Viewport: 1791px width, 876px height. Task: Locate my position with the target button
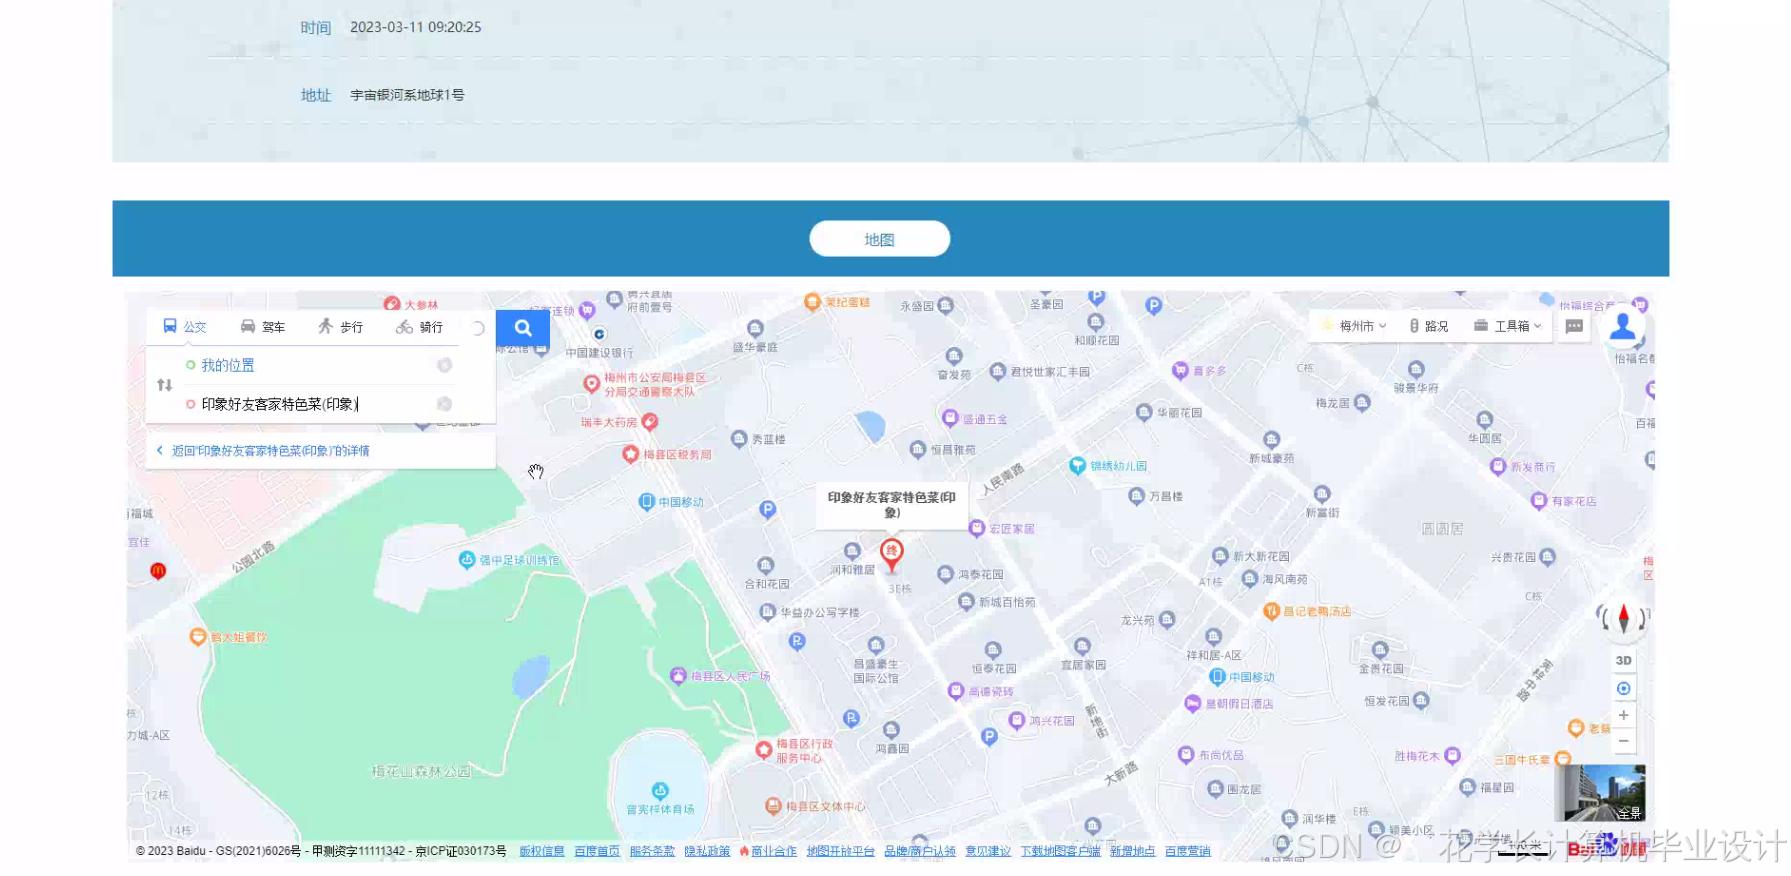(x=1623, y=688)
